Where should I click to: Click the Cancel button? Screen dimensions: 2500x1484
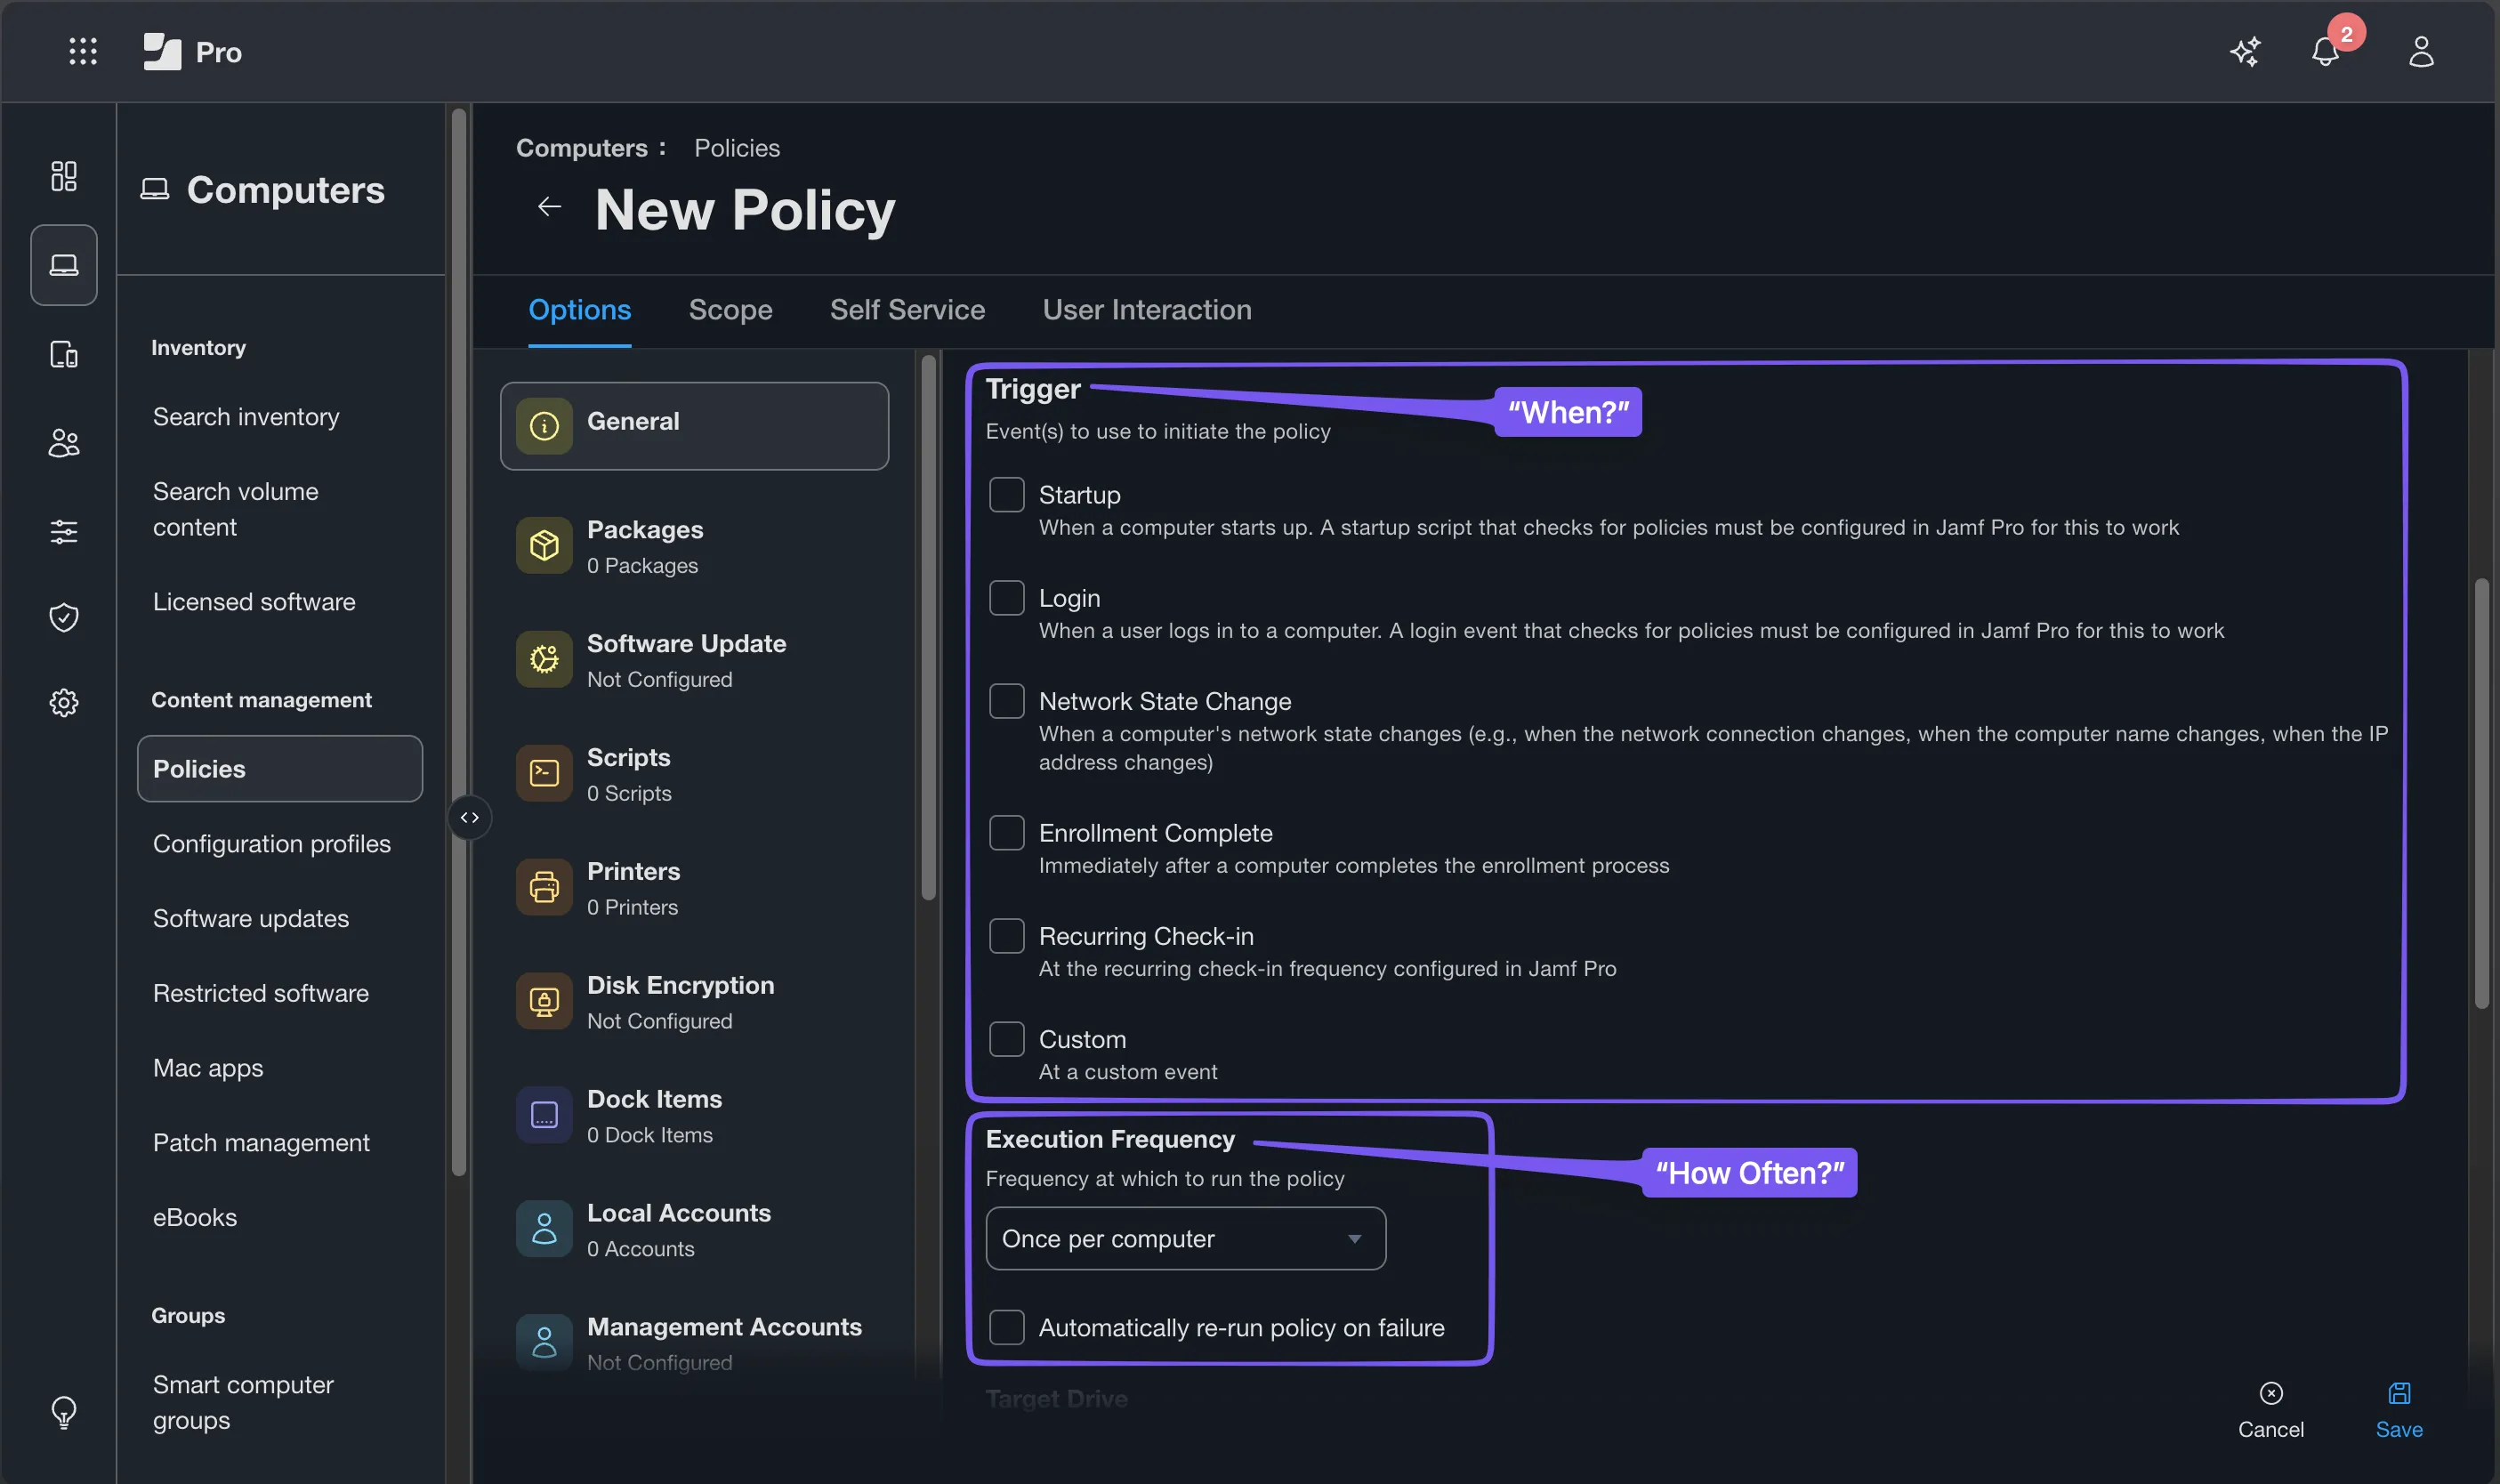tap(2271, 1411)
